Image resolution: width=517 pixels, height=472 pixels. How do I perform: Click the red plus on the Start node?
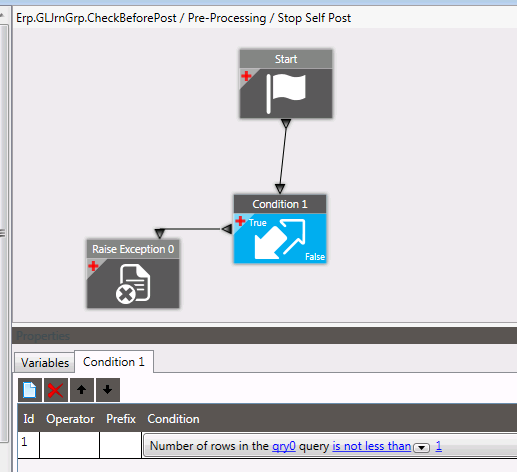coord(246,76)
